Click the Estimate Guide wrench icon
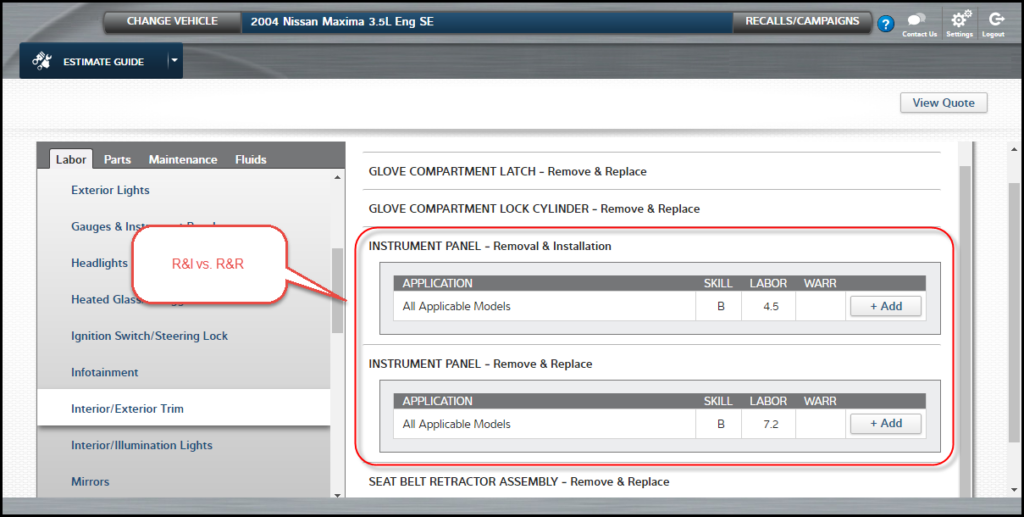 [42, 61]
